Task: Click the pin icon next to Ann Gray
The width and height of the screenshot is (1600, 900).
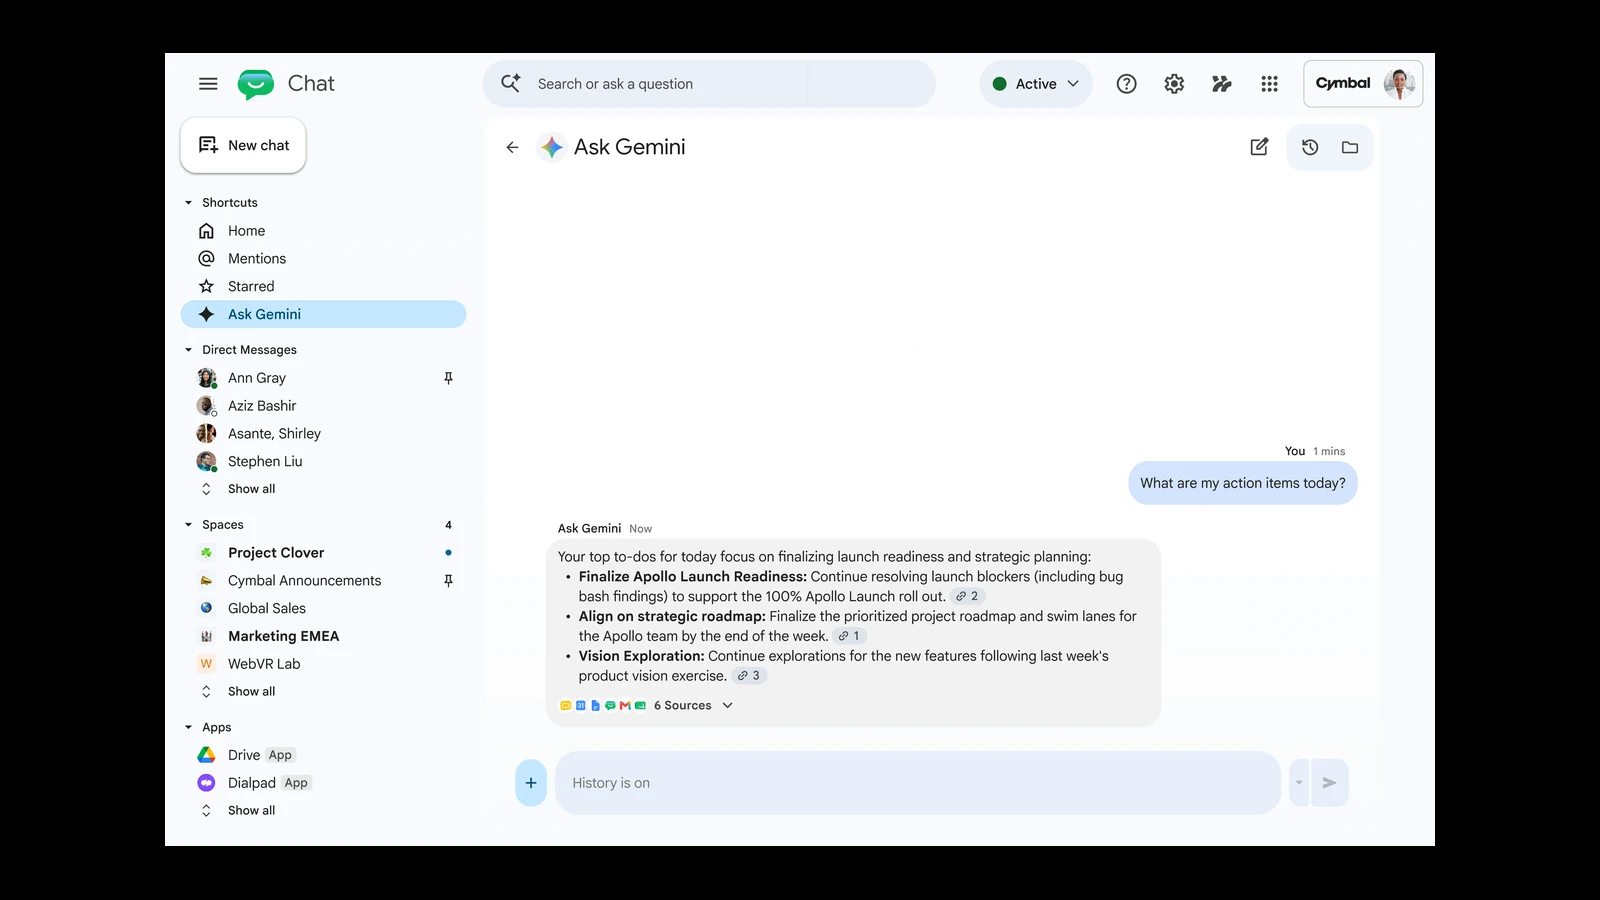Action: [448, 378]
